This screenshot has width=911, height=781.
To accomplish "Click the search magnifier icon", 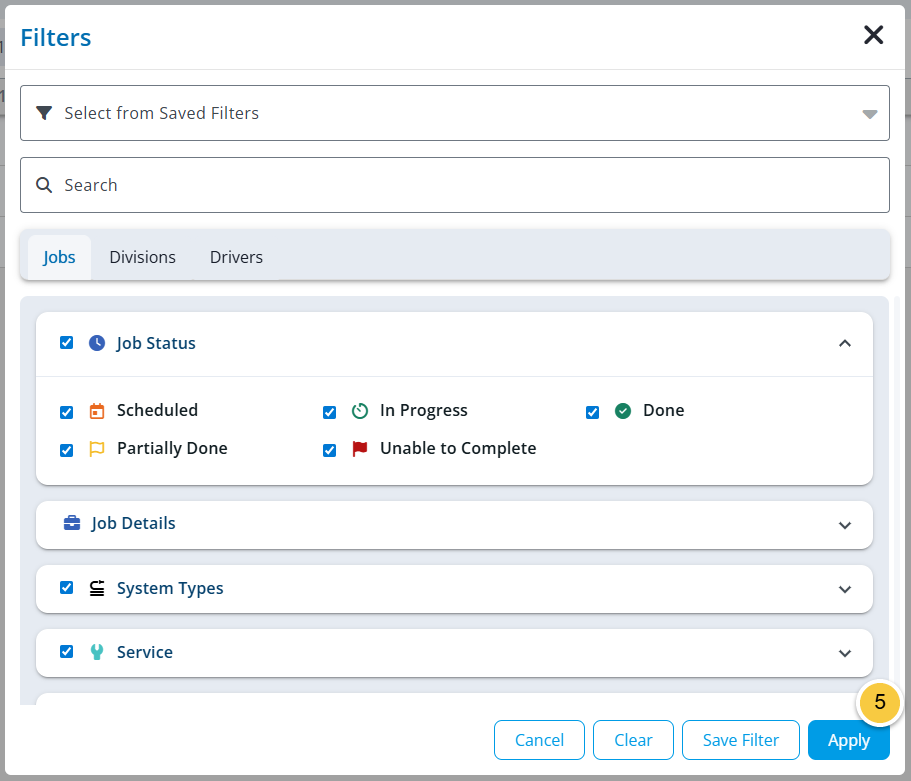I will click(44, 184).
